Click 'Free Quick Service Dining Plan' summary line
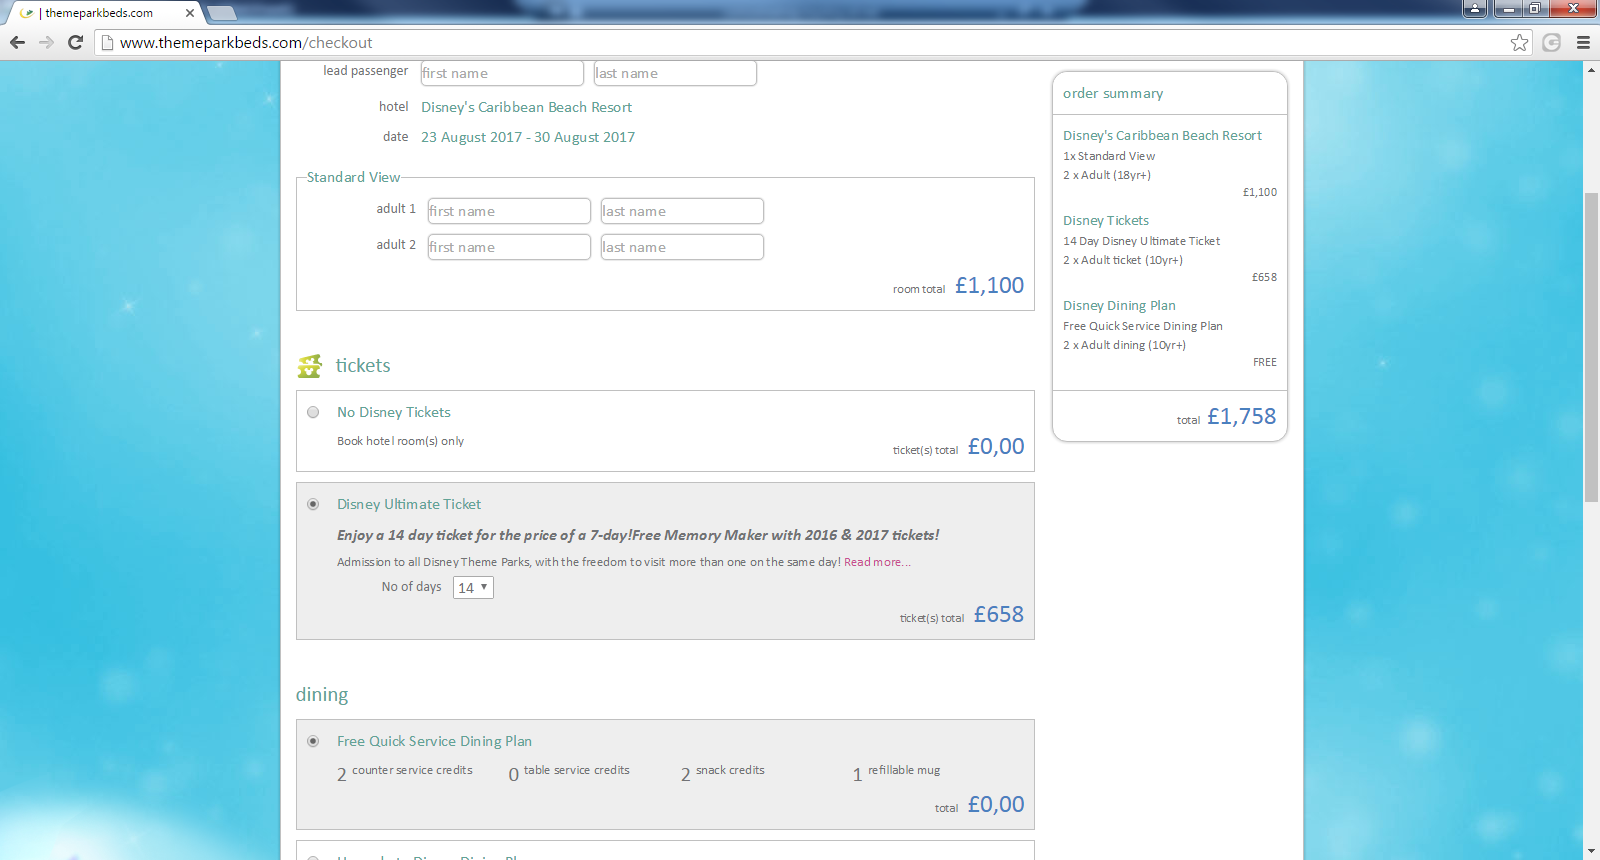This screenshot has height=860, width=1600. [x=1143, y=326]
